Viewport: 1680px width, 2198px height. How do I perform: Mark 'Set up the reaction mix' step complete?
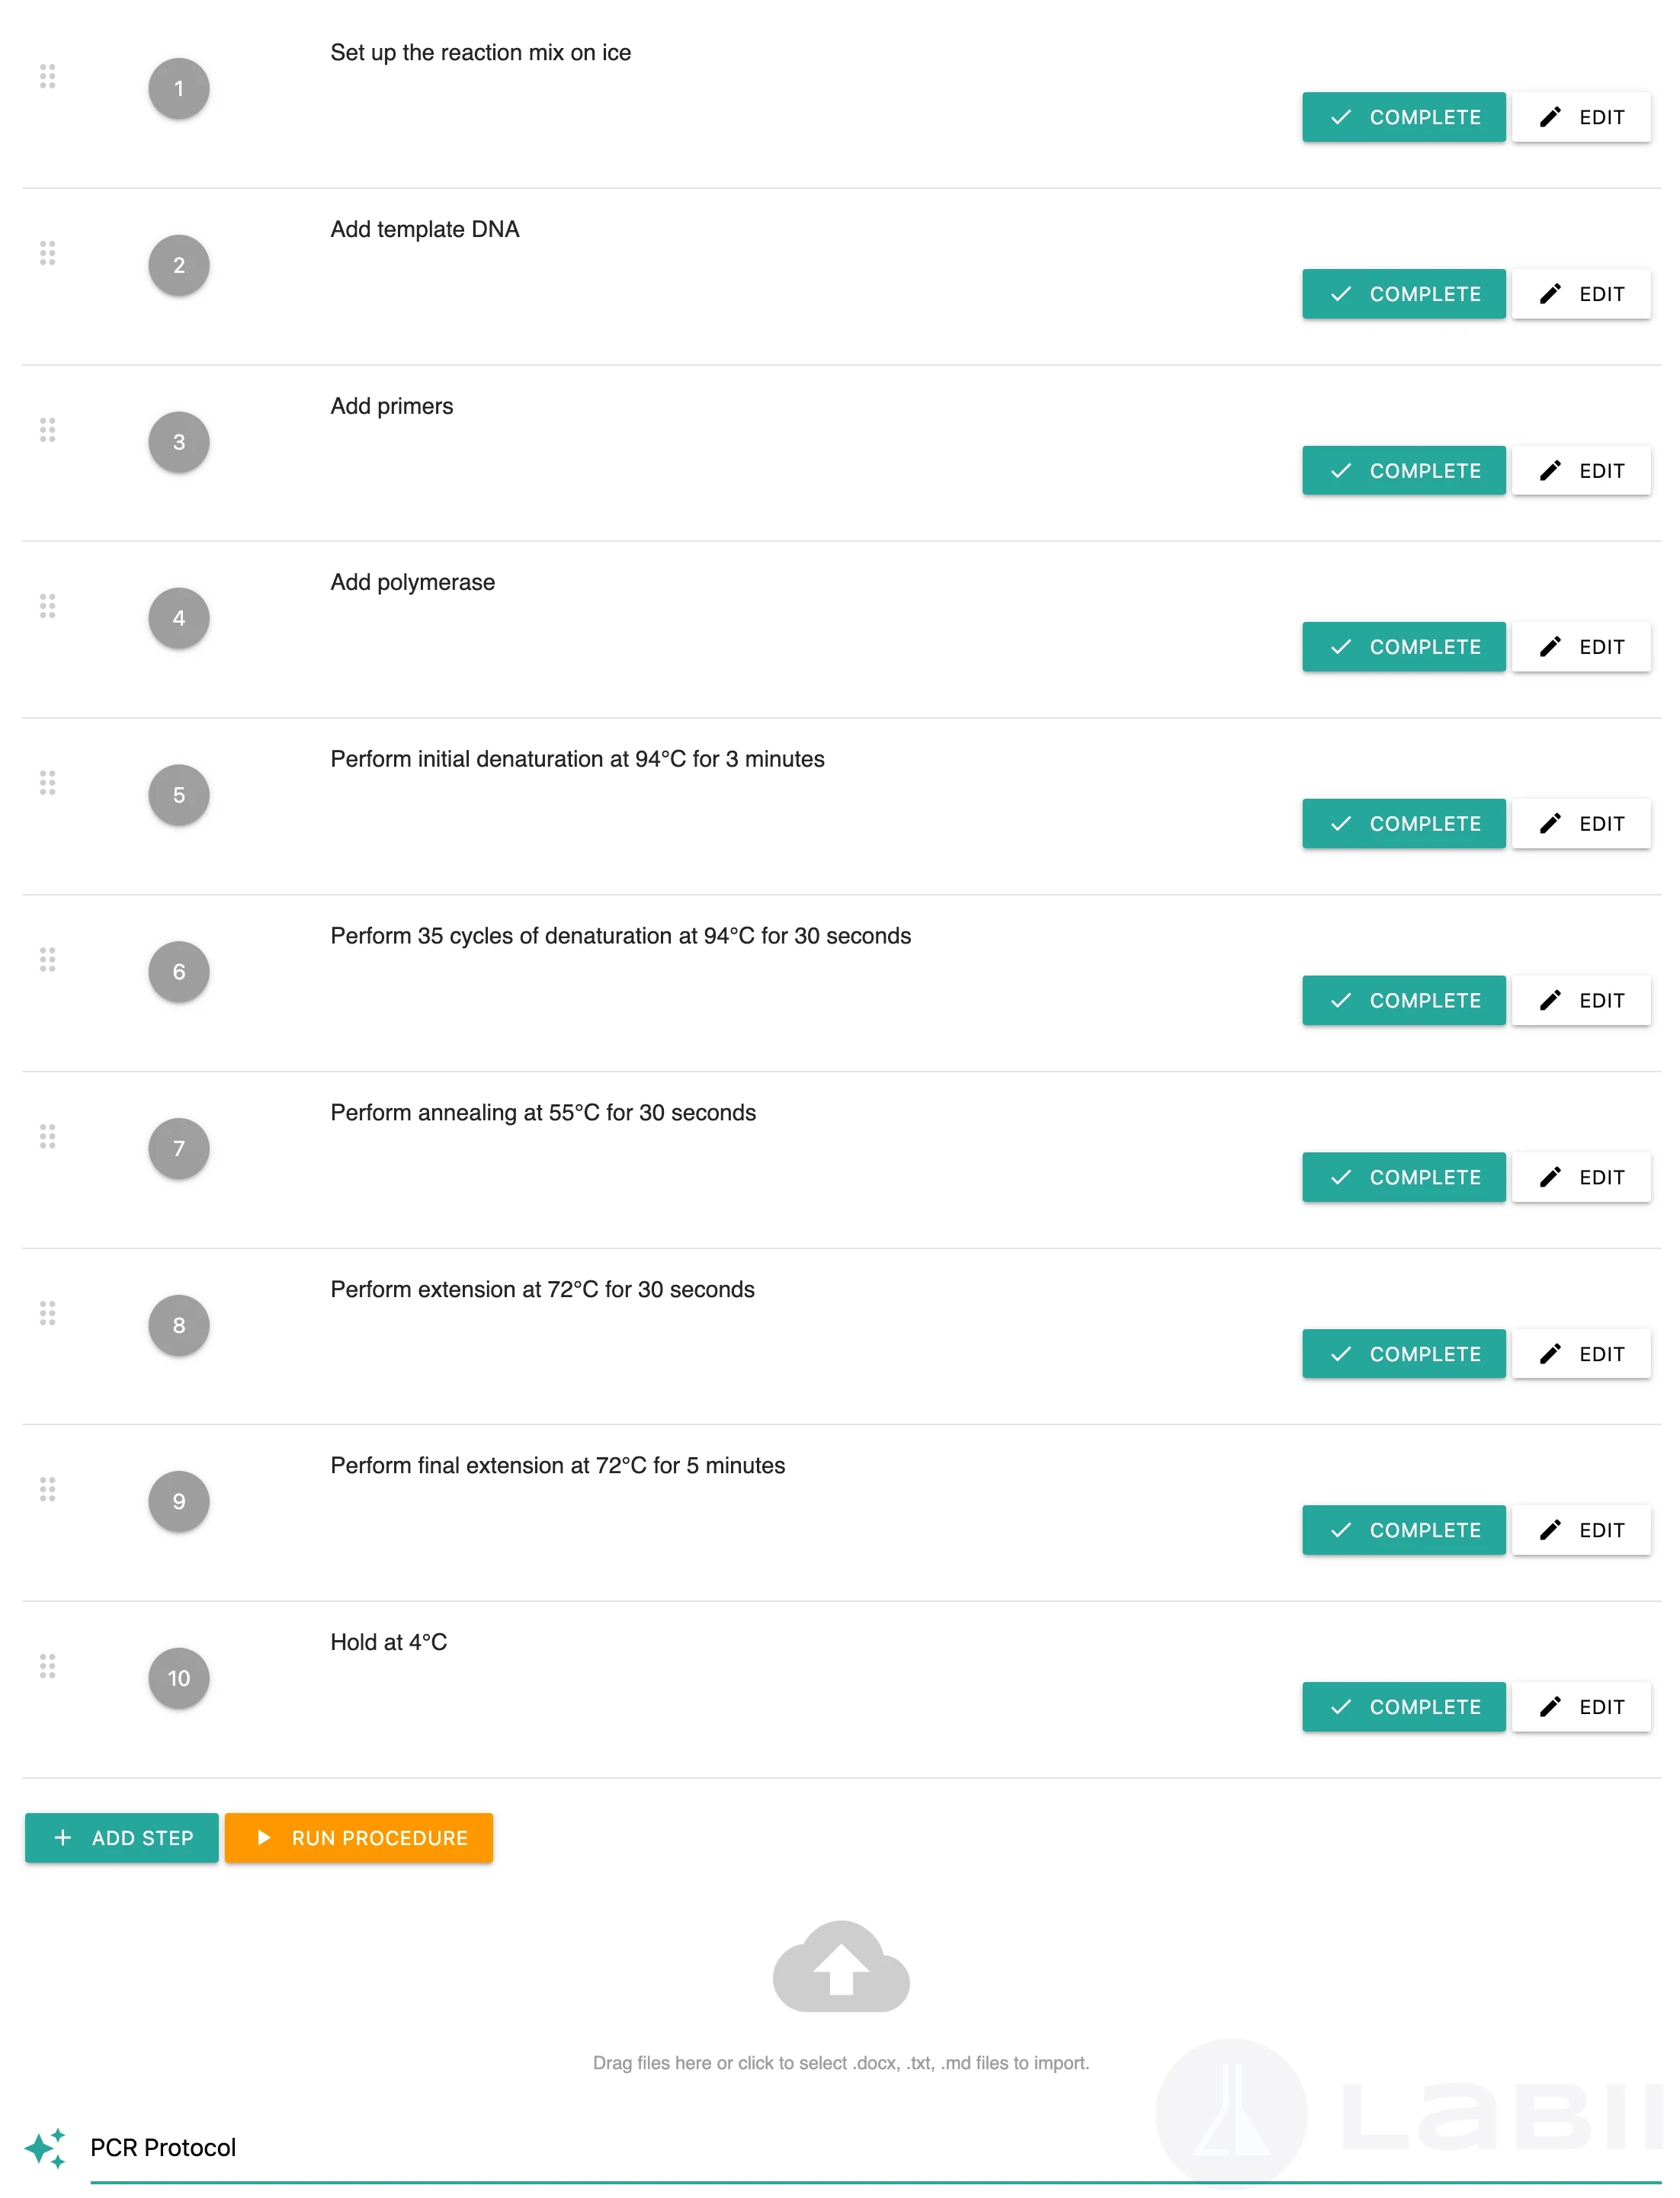click(x=1403, y=117)
